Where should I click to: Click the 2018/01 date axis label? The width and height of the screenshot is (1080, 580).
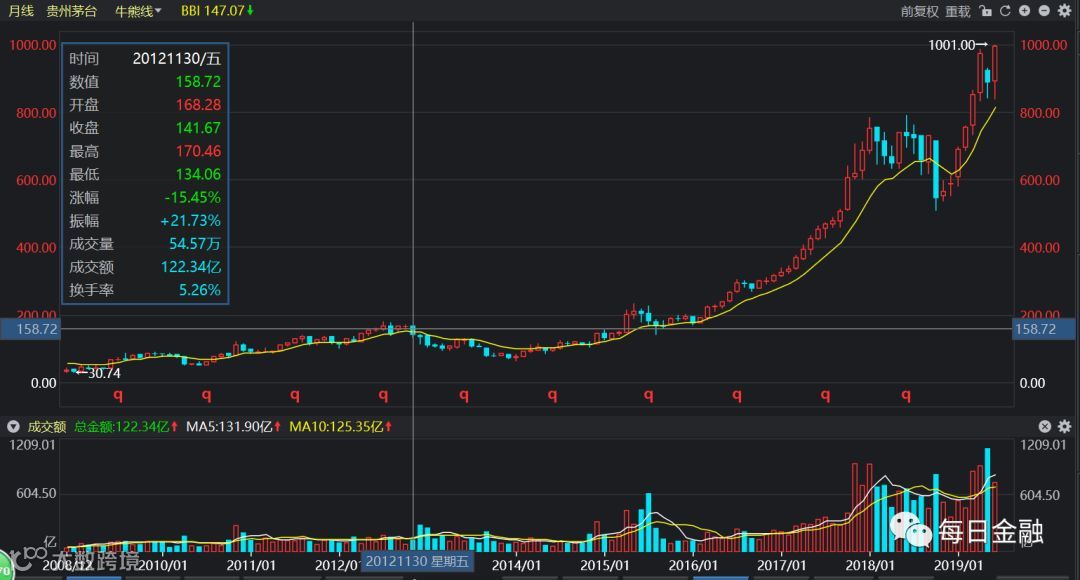point(870,566)
